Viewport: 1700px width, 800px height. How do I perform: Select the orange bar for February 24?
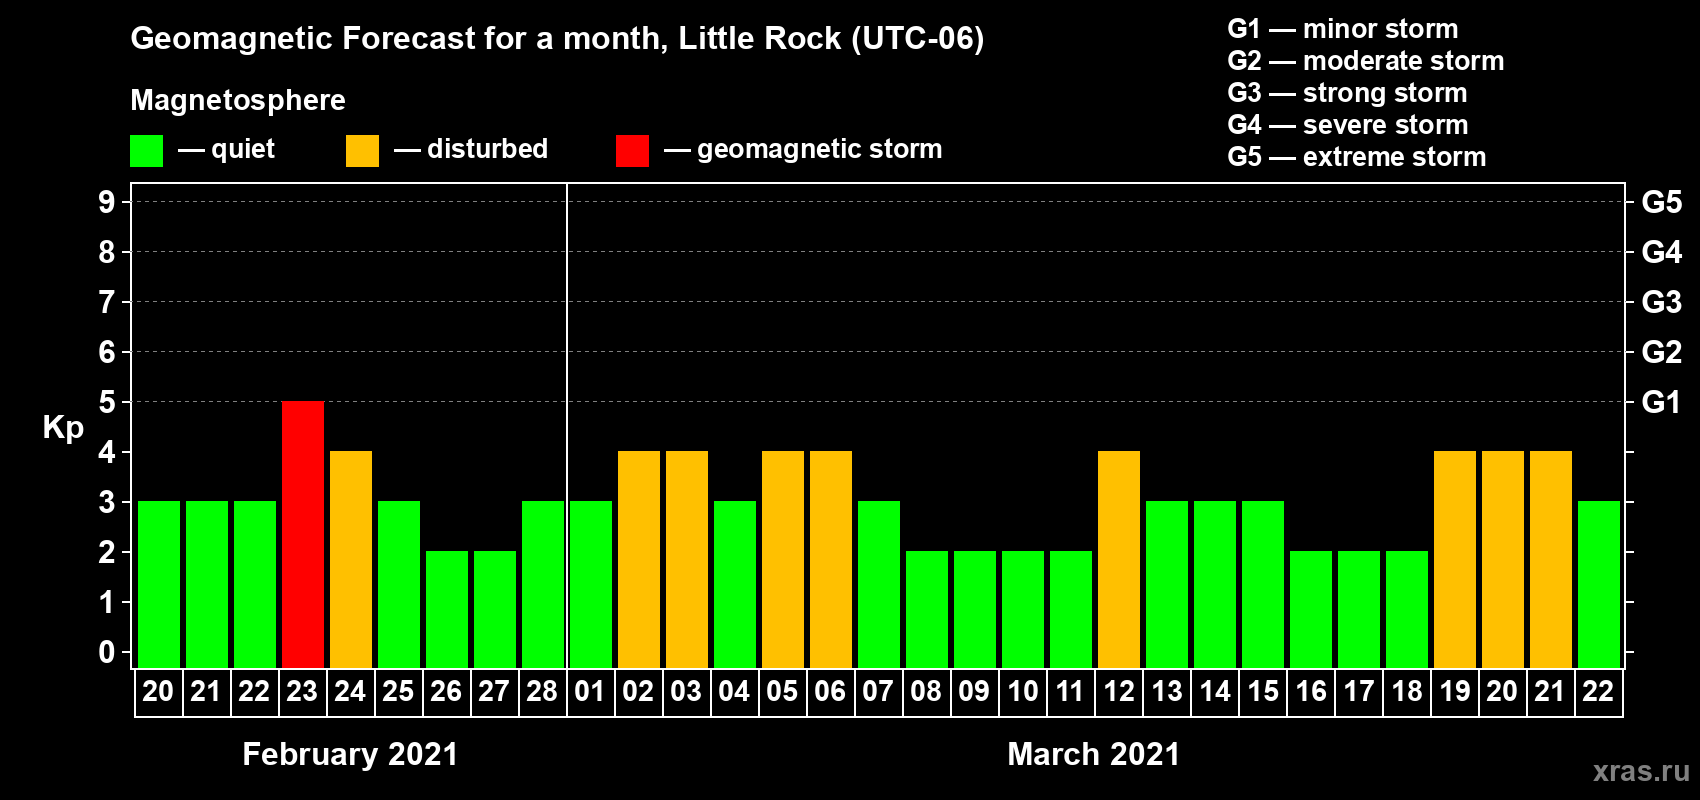pyautogui.click(x=351, y=559)
